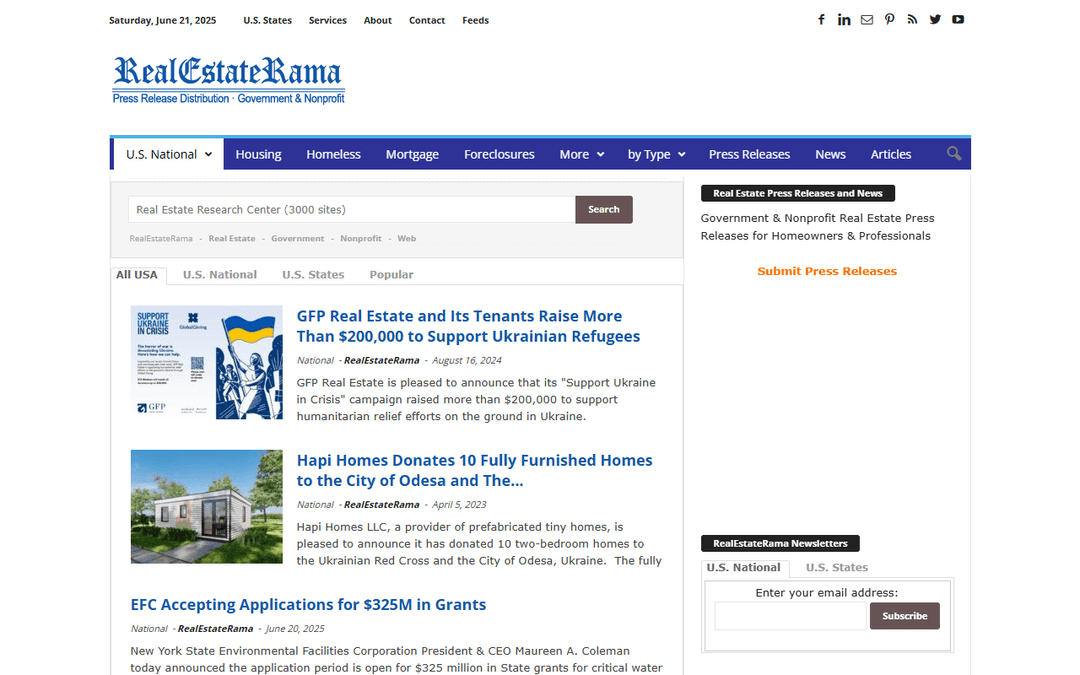Click the Subscribe button
Viewport: 1080px width, 675px height.
[x=904, y=616]
